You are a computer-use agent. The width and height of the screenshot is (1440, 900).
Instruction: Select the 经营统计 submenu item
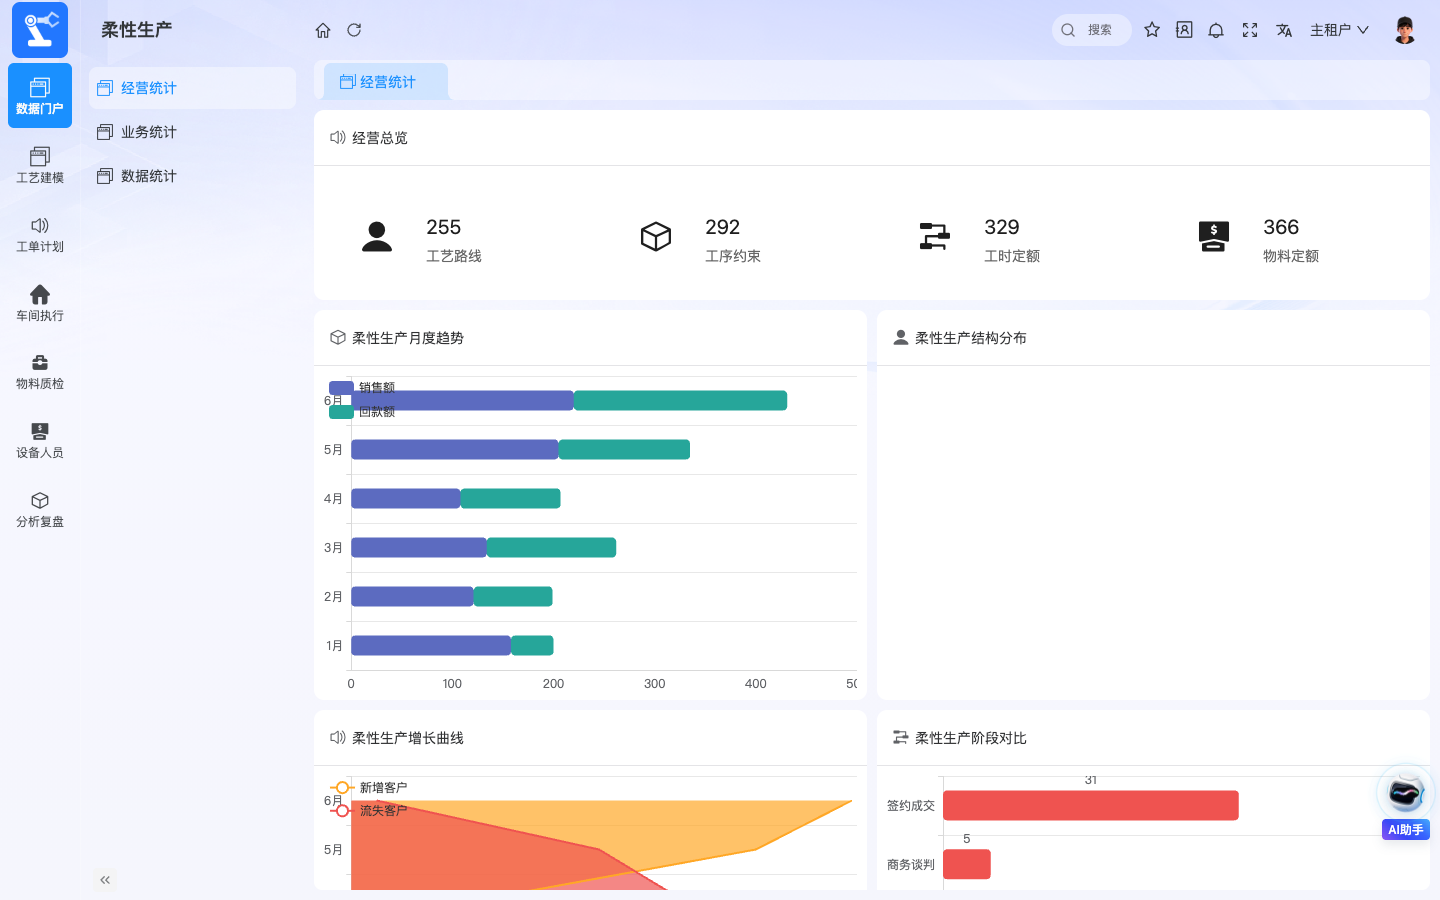(192, 88)
